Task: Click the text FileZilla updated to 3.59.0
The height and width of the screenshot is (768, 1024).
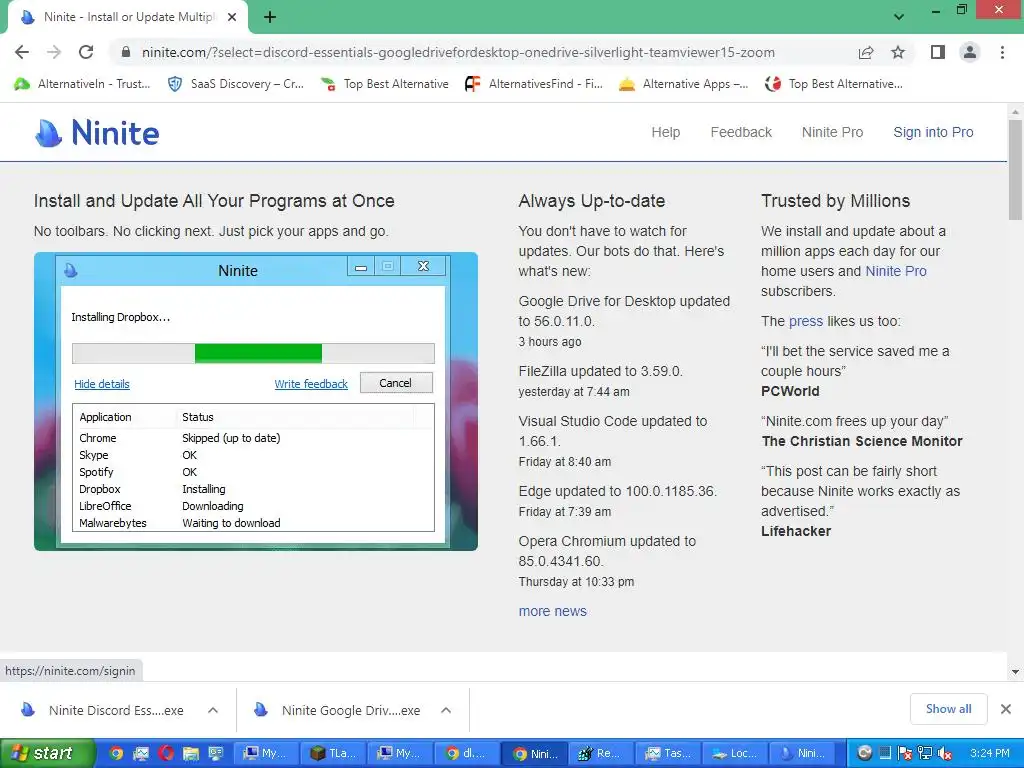Action: pos(601,371)
